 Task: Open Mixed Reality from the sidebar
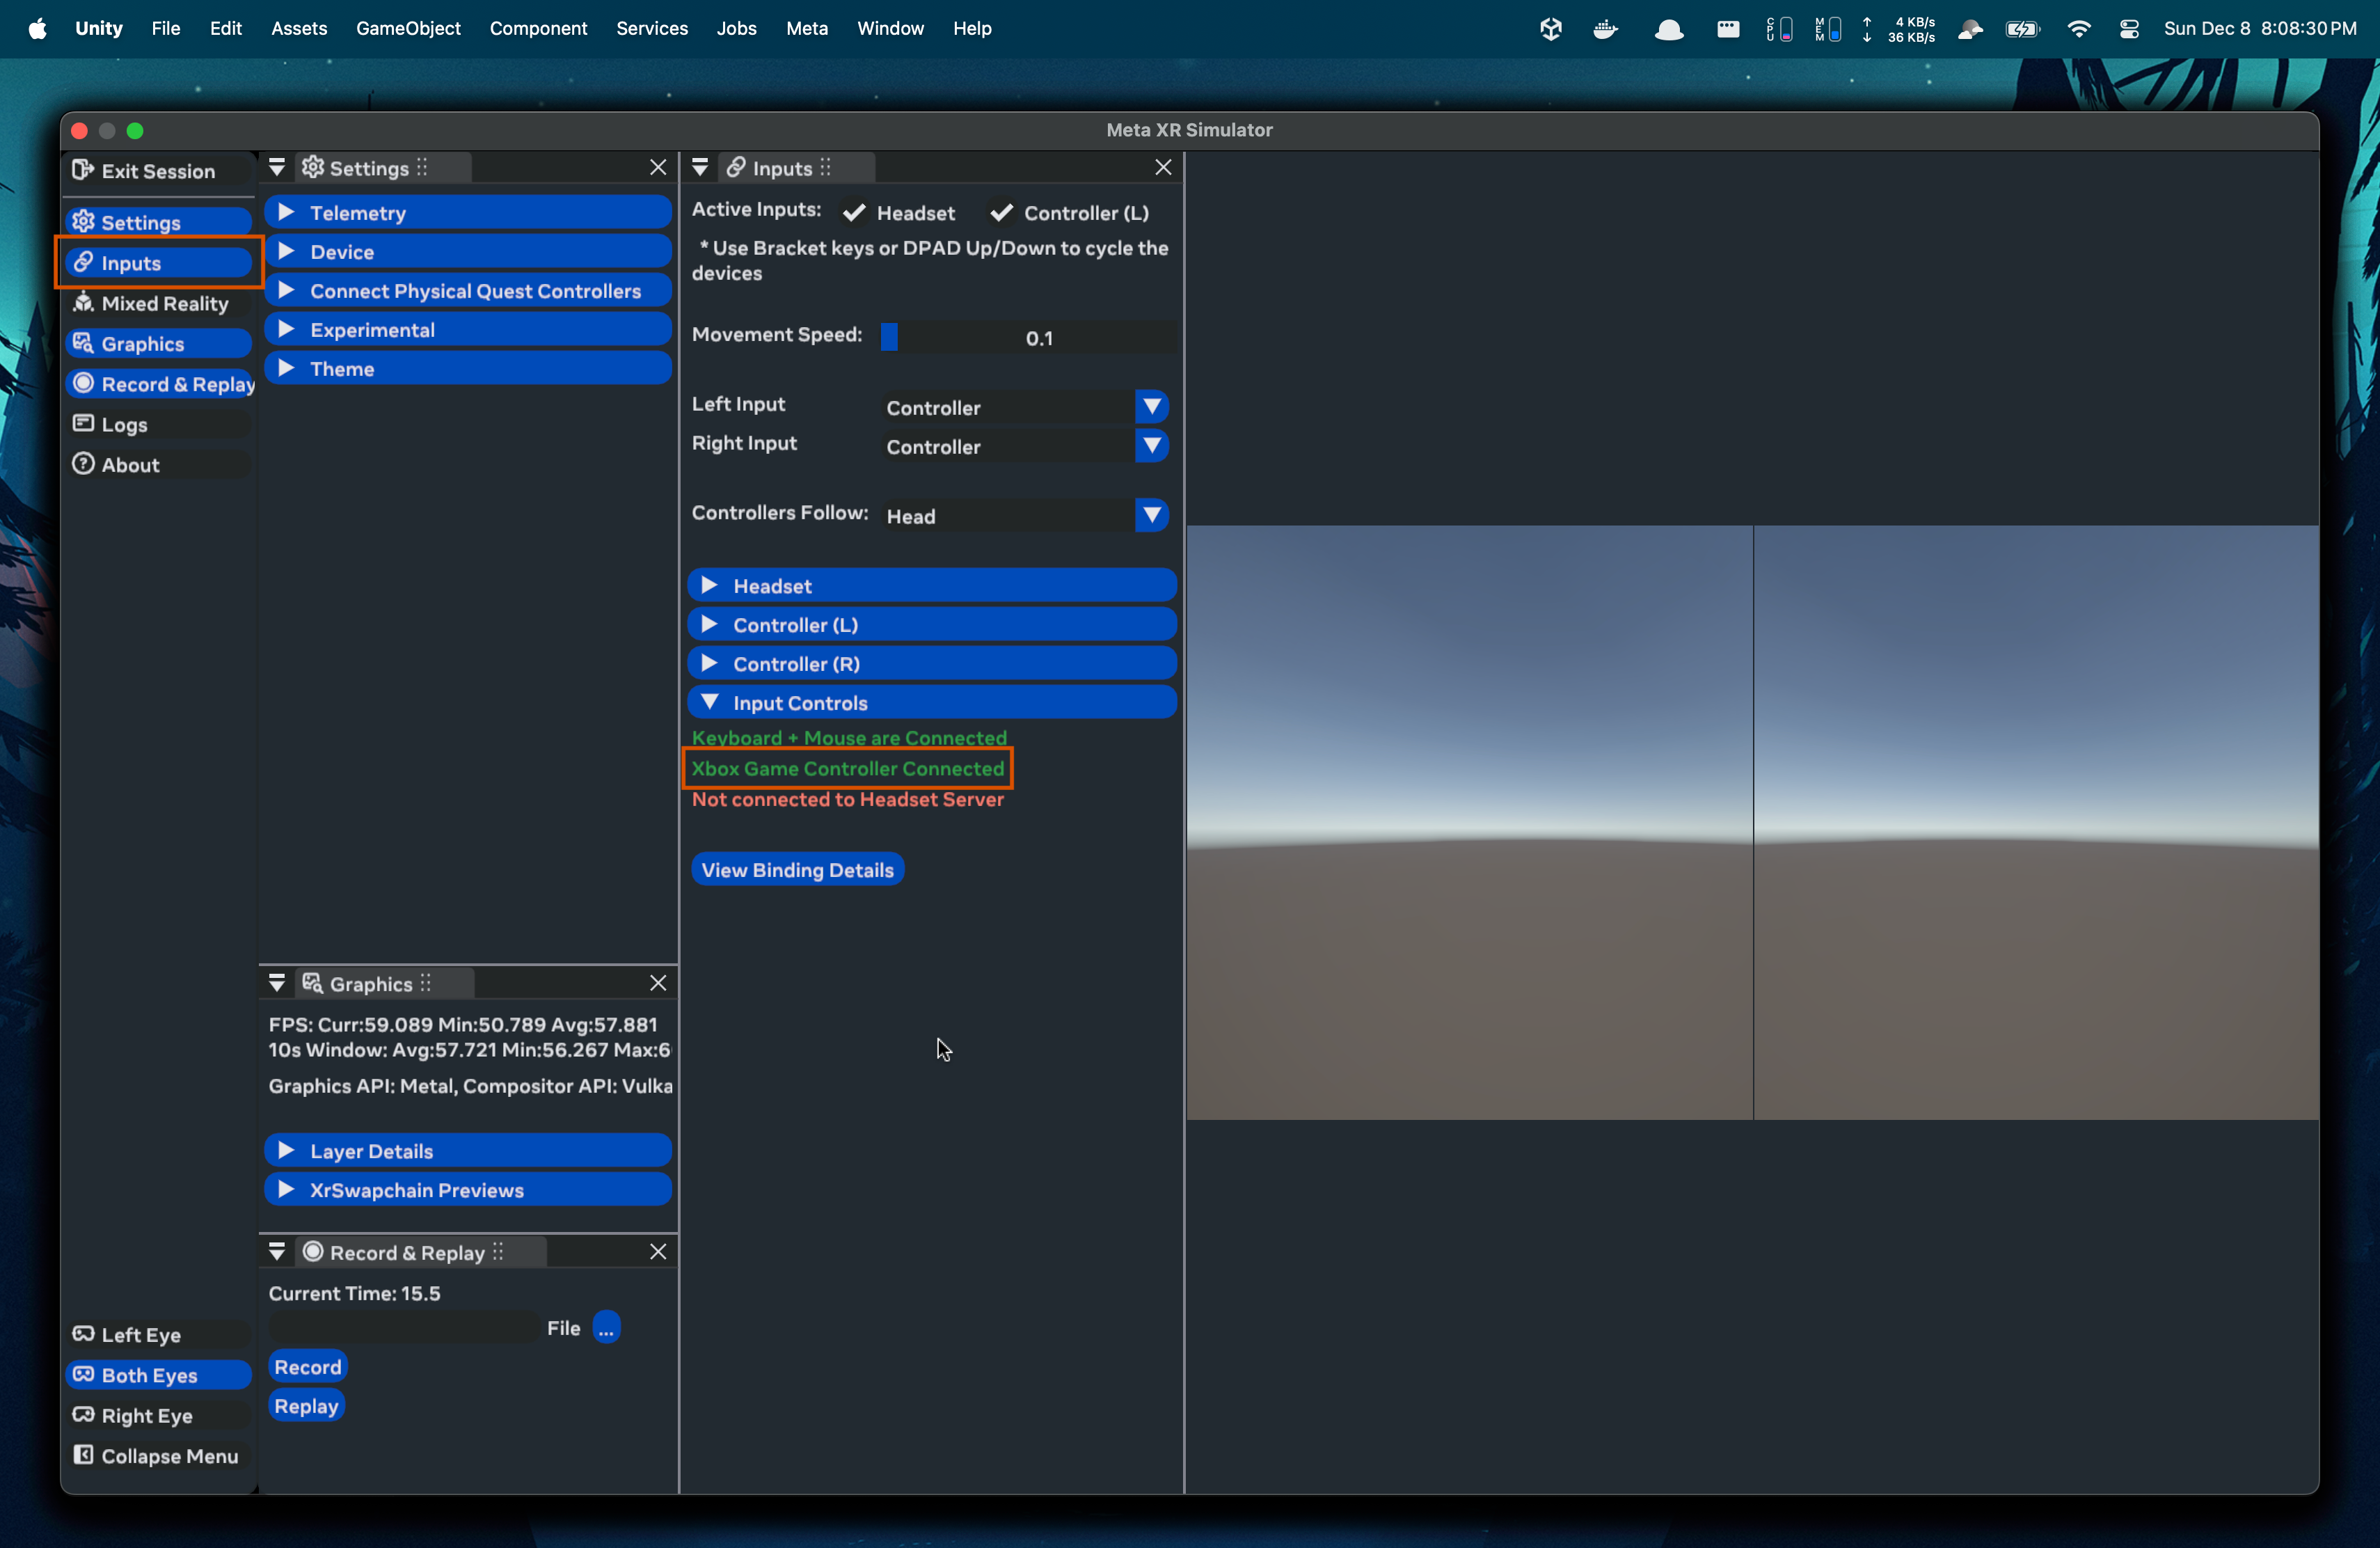click(163, 303)
